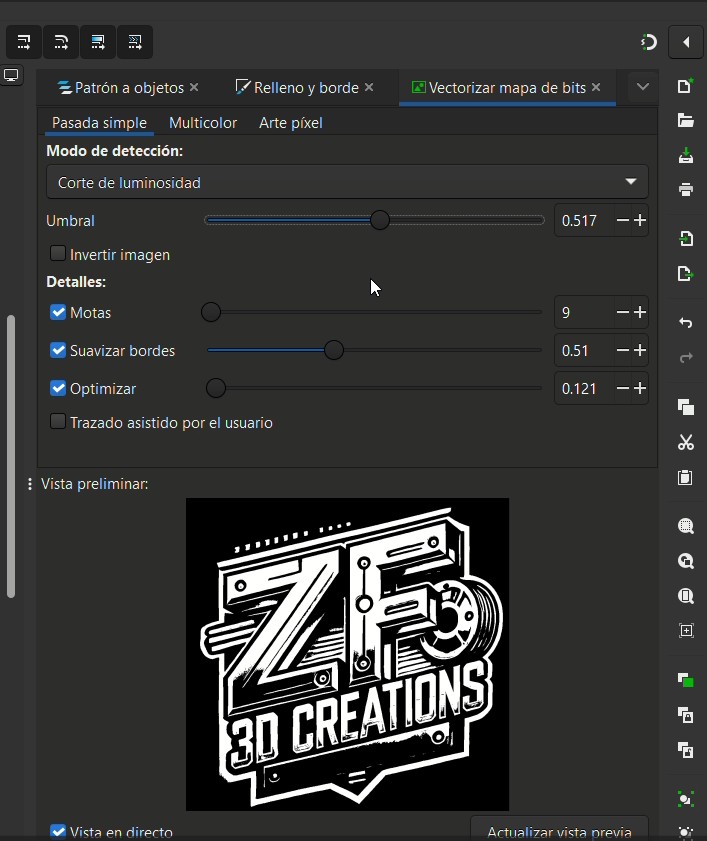
Task: Click the Umbral value field 0.517
Action: point(584,220)
